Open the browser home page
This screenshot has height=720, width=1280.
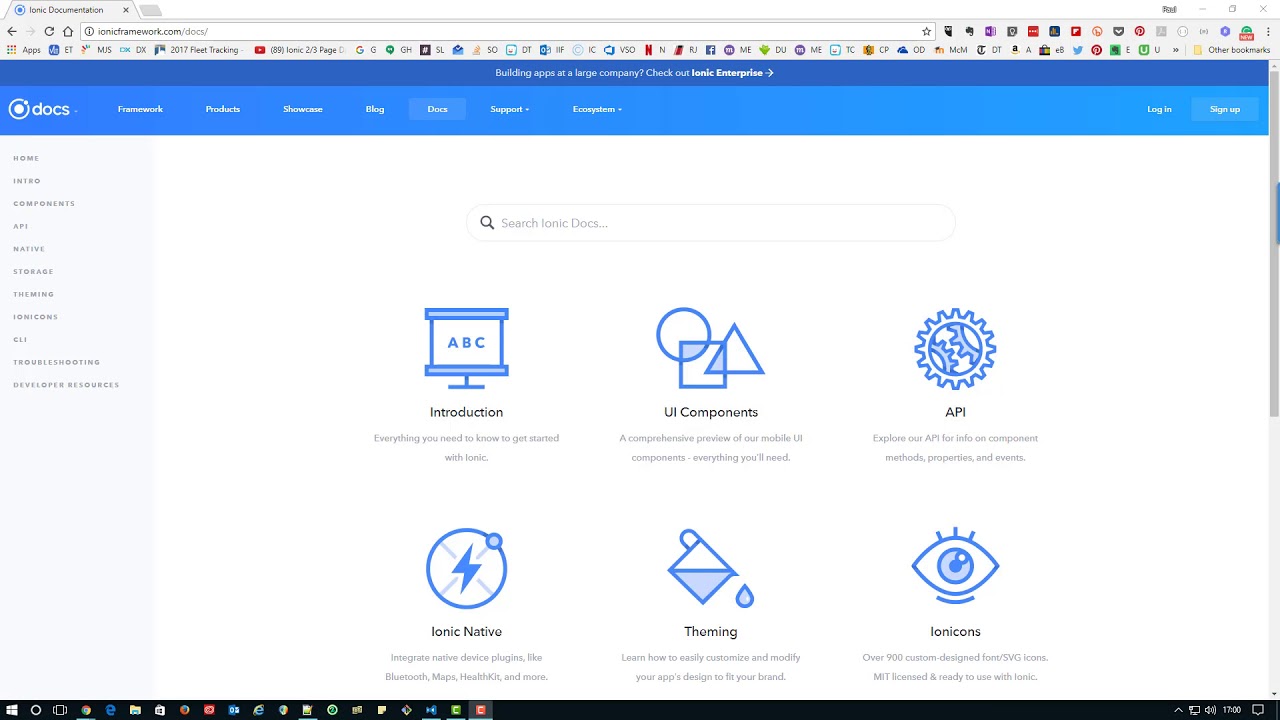[x=68, y=31]
